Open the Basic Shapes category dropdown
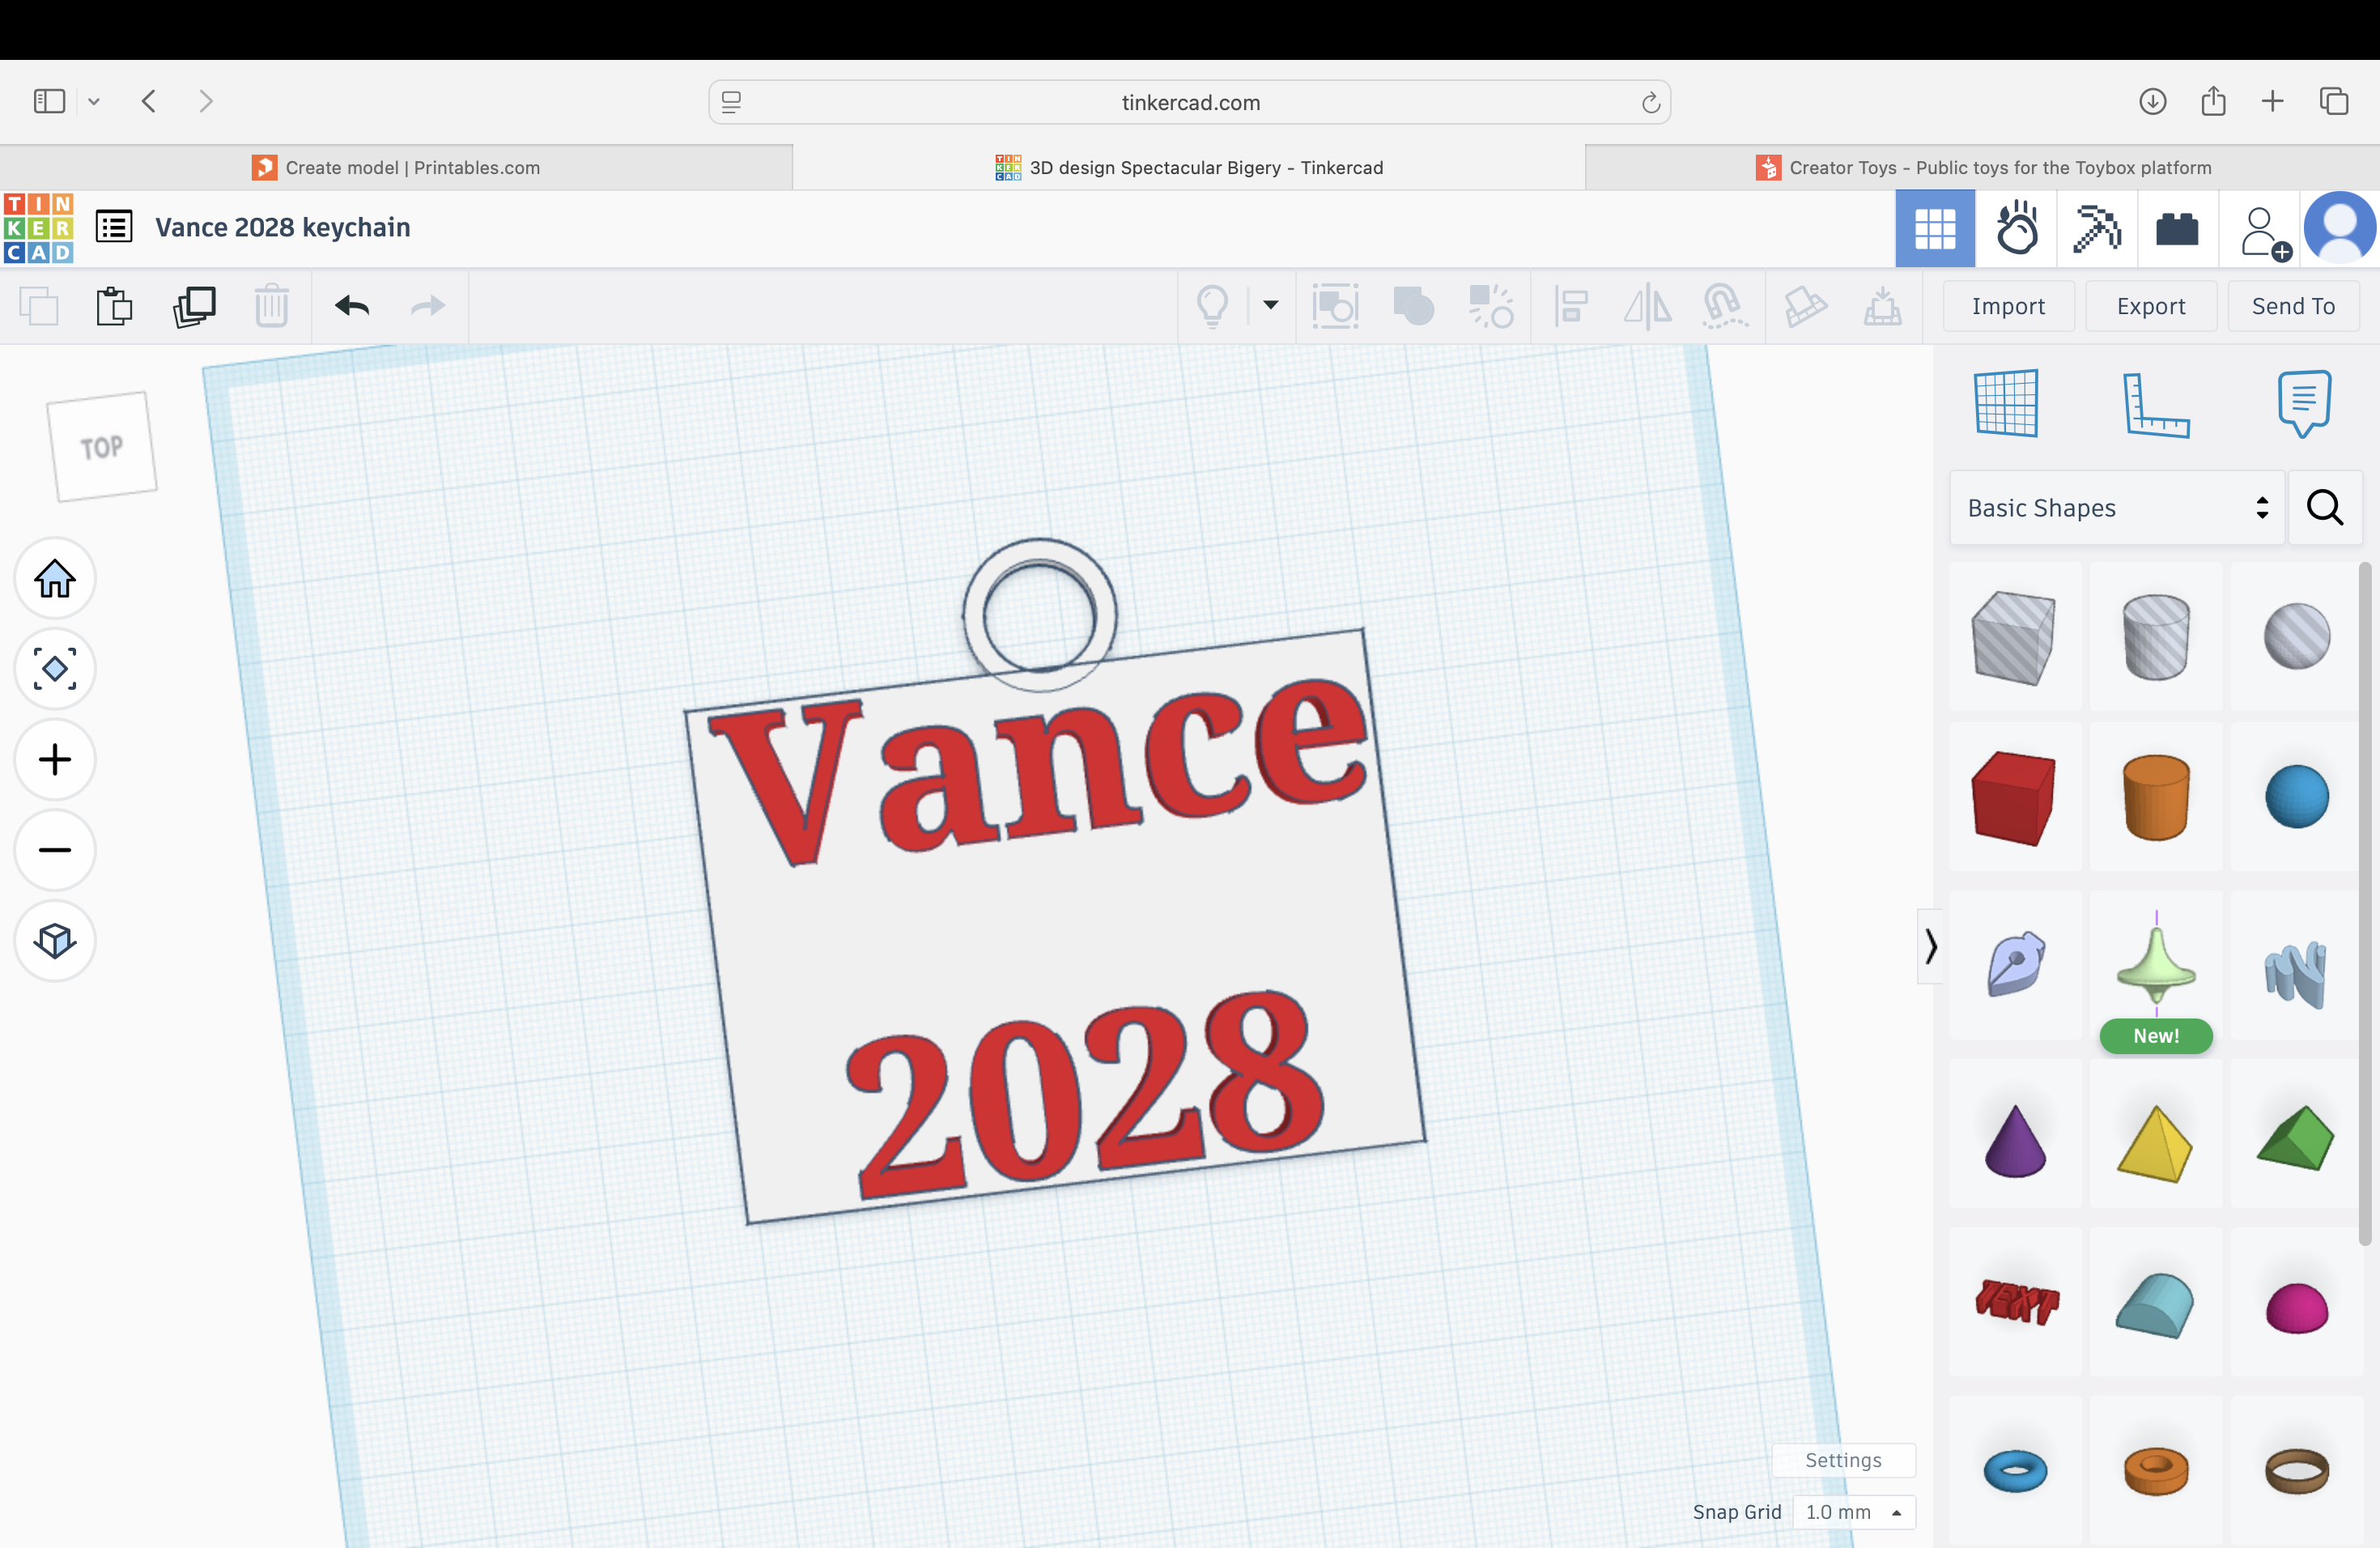 point(2116,508)
